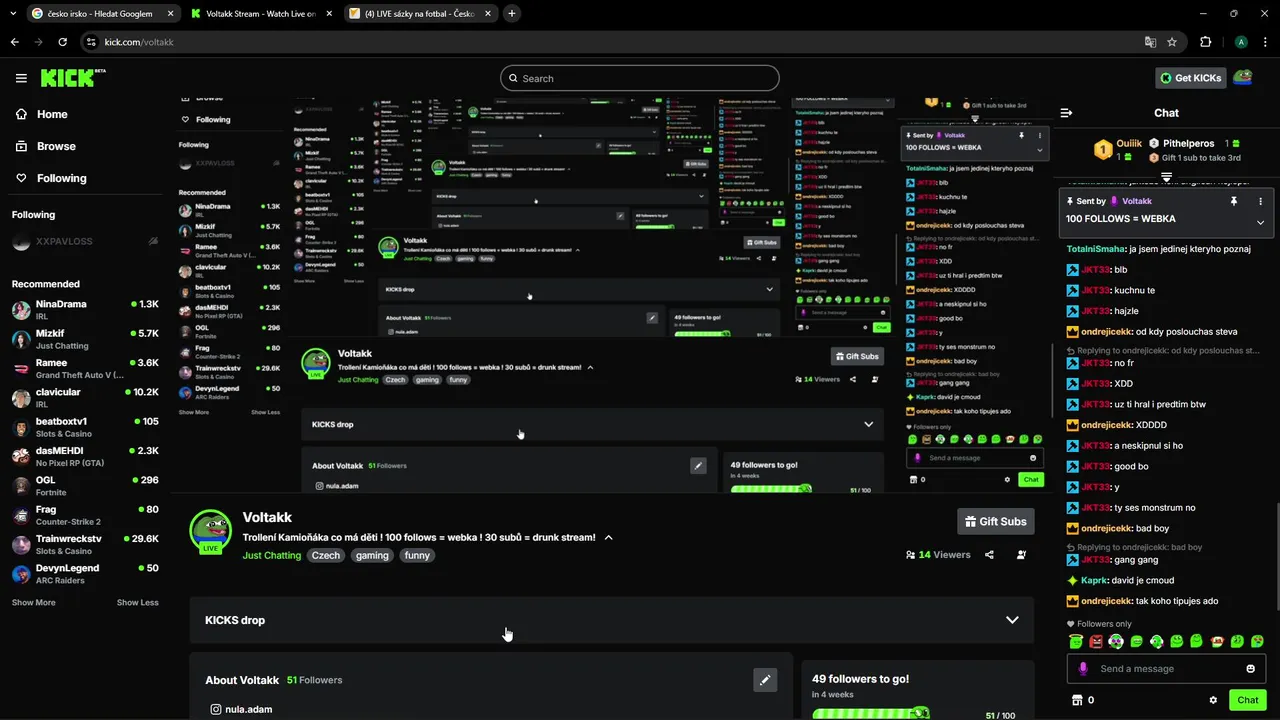1280x720 pixels.
Task: Click the Czech tag
Action: pyautogui.click(x=326, y=555)
